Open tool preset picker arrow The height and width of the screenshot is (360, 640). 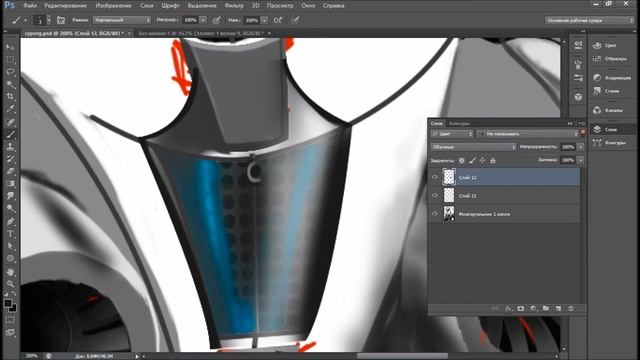pos(25,20)
